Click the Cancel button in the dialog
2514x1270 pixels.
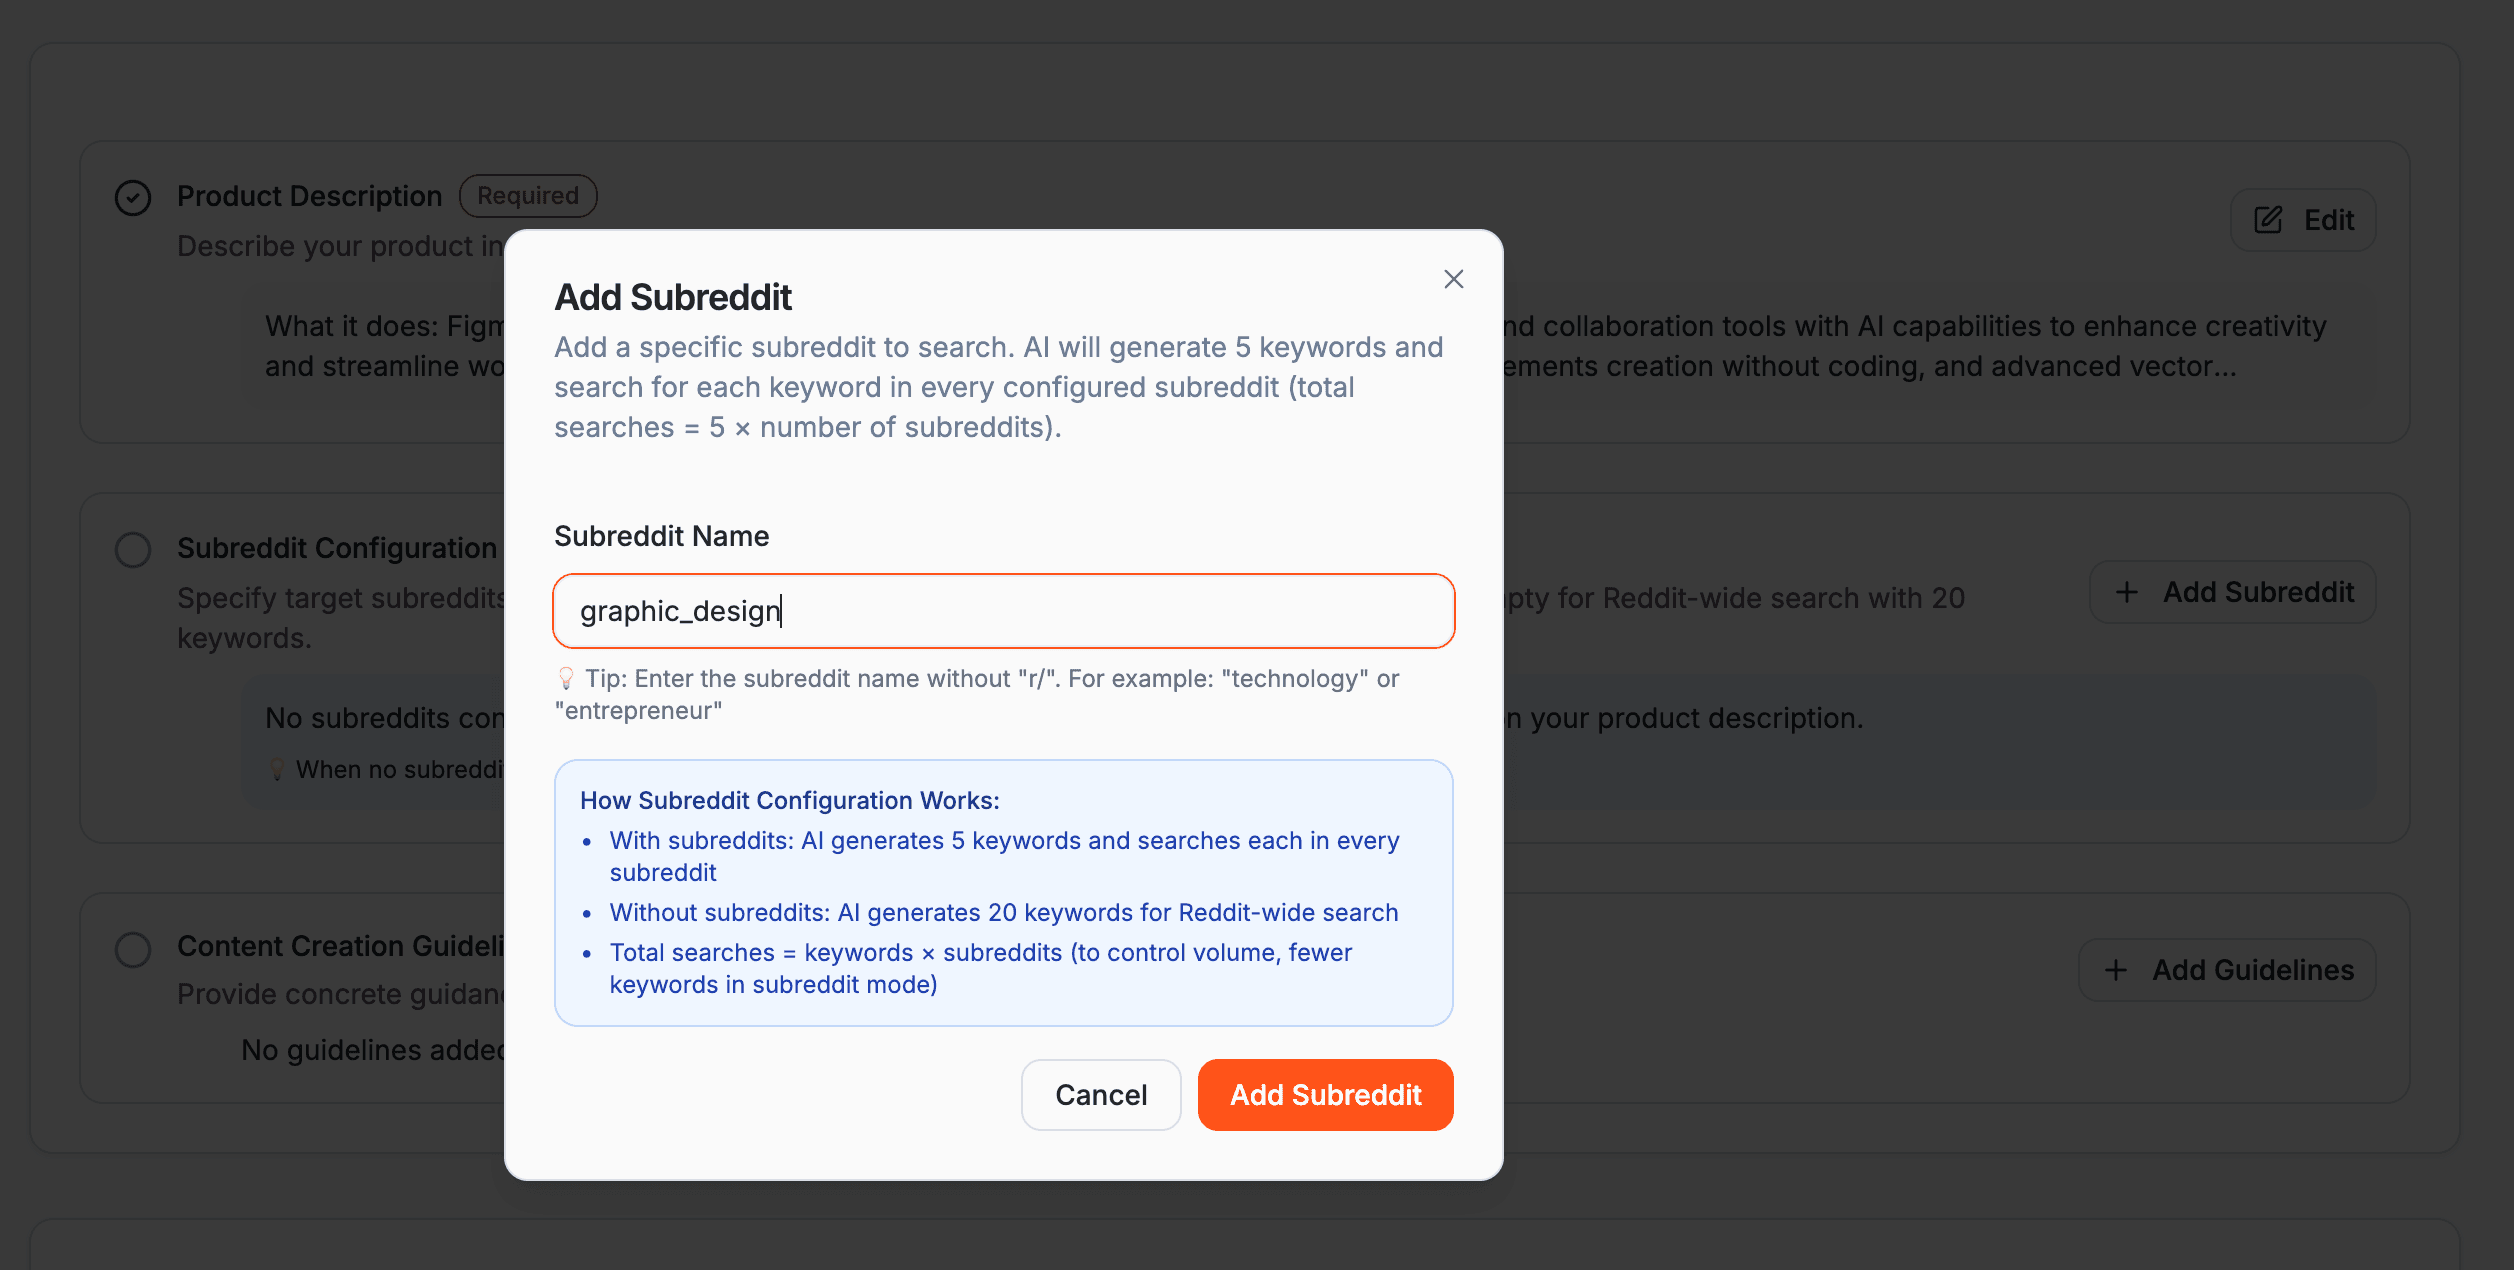point(1100,1094)
